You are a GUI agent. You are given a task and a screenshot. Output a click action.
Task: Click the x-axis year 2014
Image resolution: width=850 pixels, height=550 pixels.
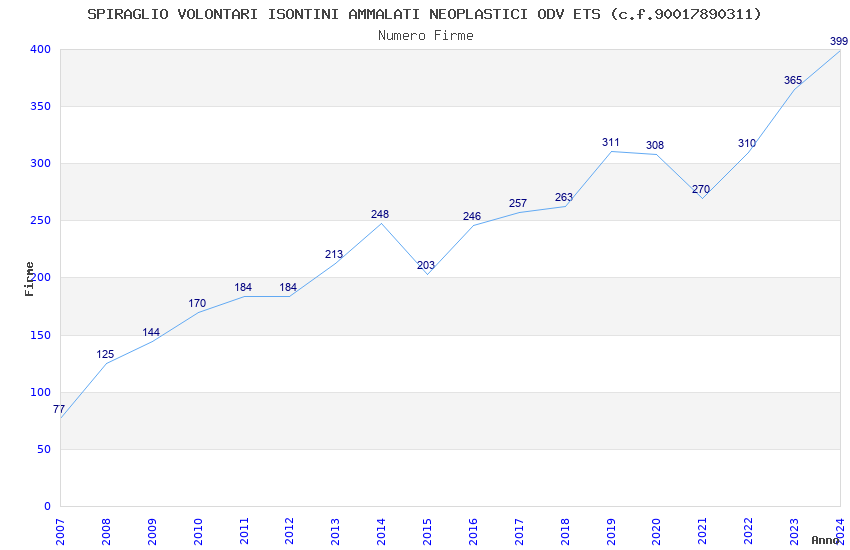pyautogui.click(x=381, y=532)
